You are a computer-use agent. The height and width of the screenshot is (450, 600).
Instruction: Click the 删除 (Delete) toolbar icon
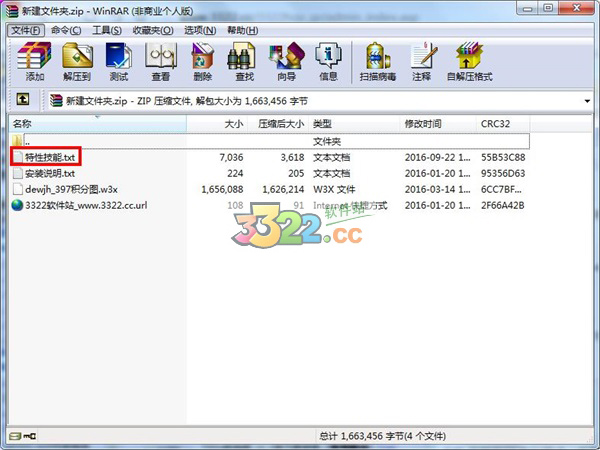202,56
